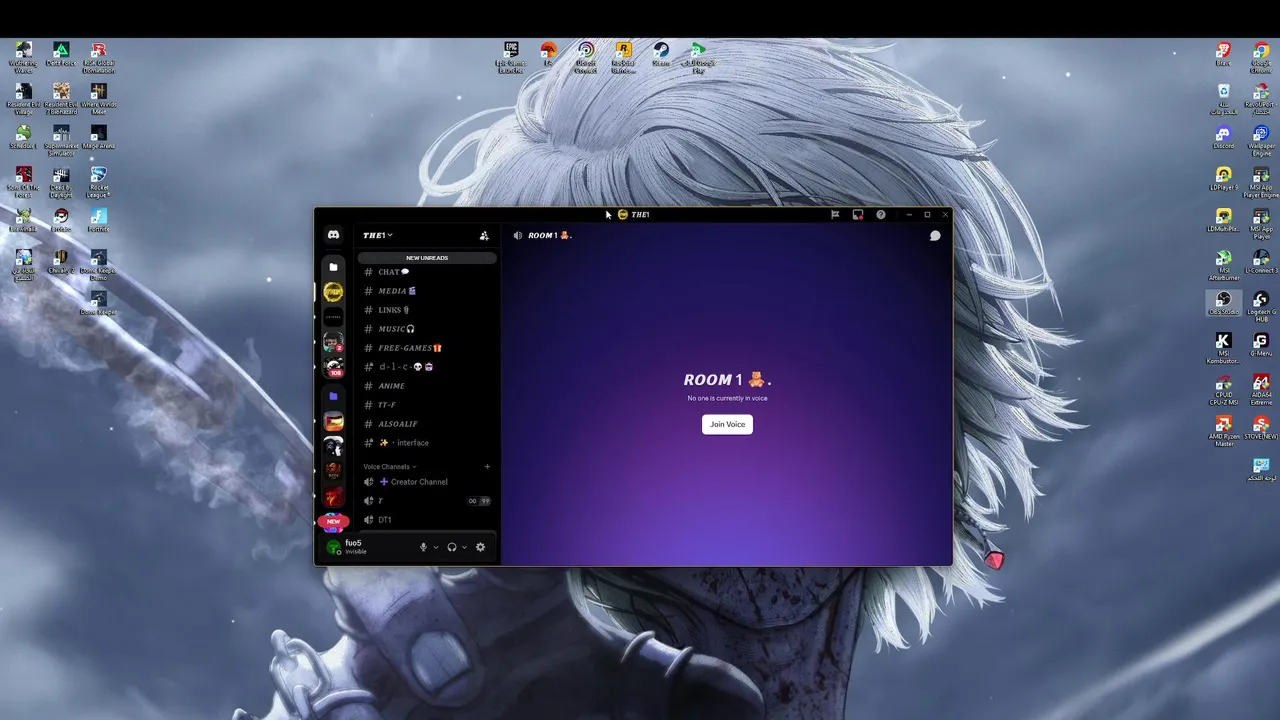Open headphone output options arrow
This screenshot has height=720, width=1280.
click(464, 547)
